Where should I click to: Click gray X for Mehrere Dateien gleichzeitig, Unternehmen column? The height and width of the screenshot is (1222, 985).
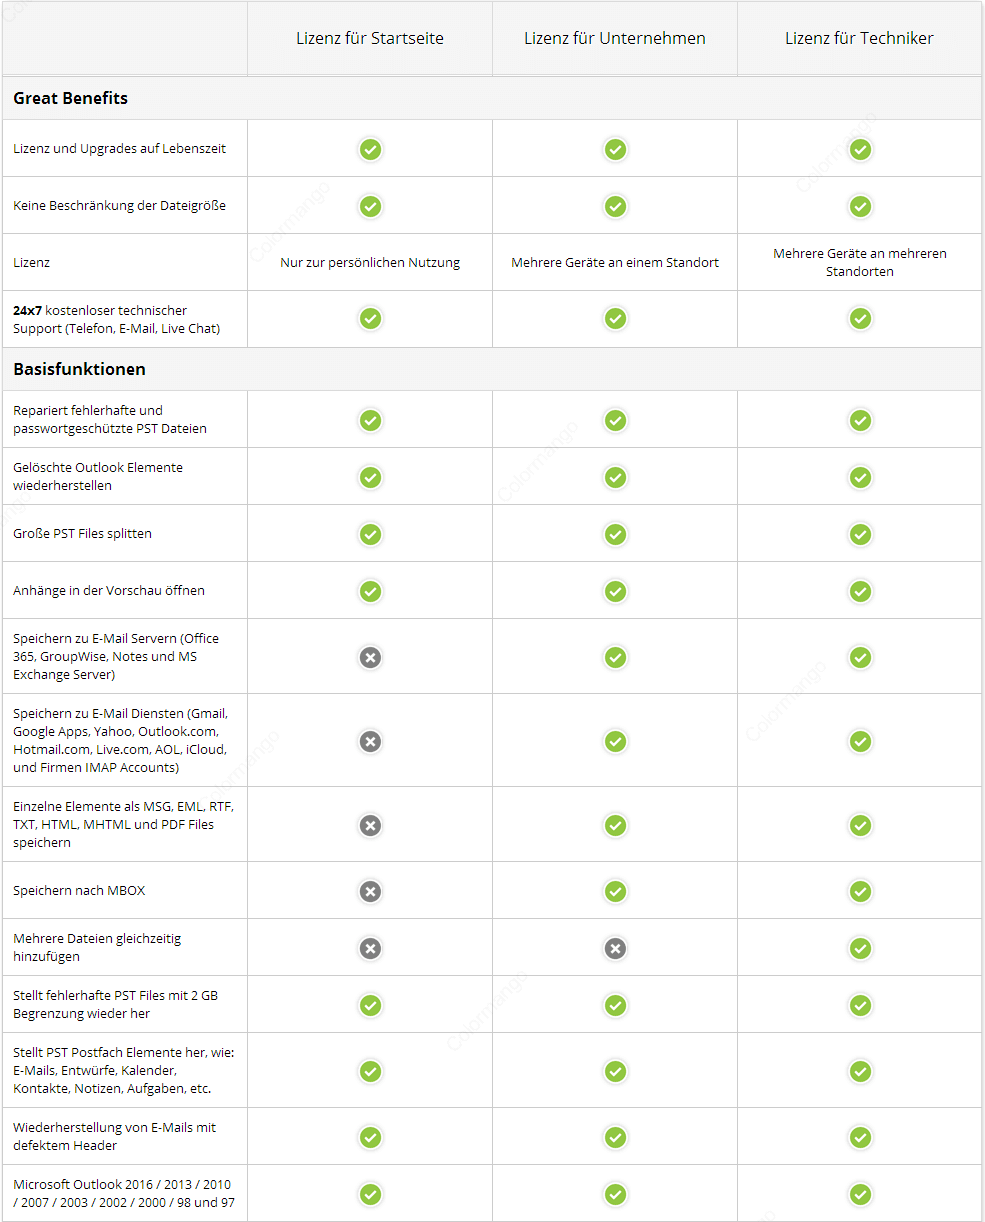615,948
